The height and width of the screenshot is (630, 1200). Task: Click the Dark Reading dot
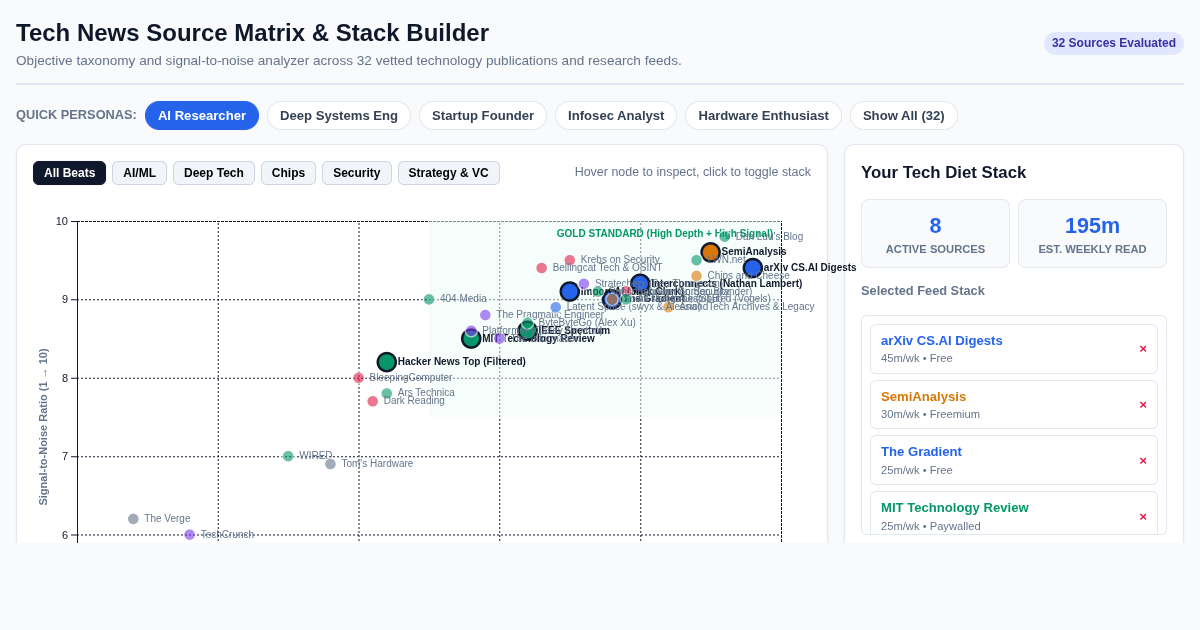point(373,401)
